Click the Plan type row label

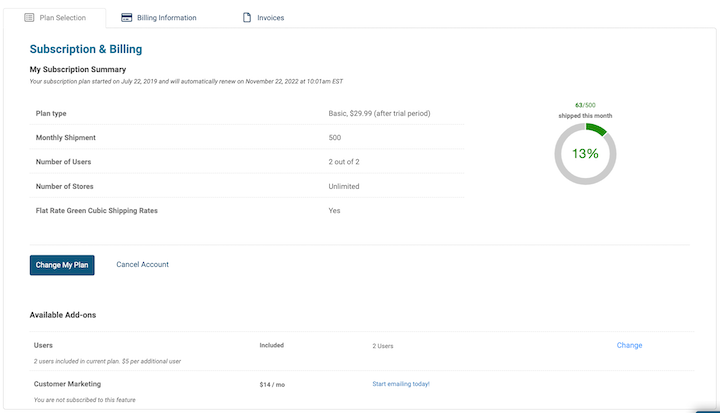(x=51, y=113)
